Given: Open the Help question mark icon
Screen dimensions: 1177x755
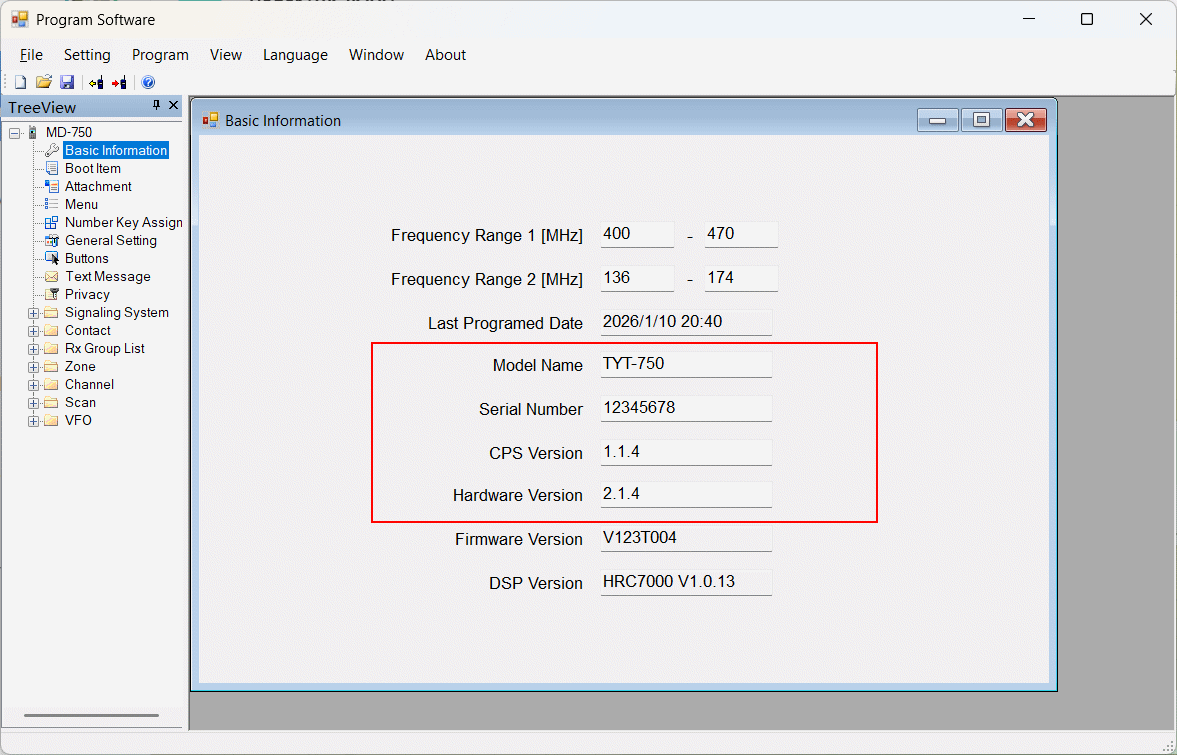Looking at the screenshot, I should tap(148, 82).
